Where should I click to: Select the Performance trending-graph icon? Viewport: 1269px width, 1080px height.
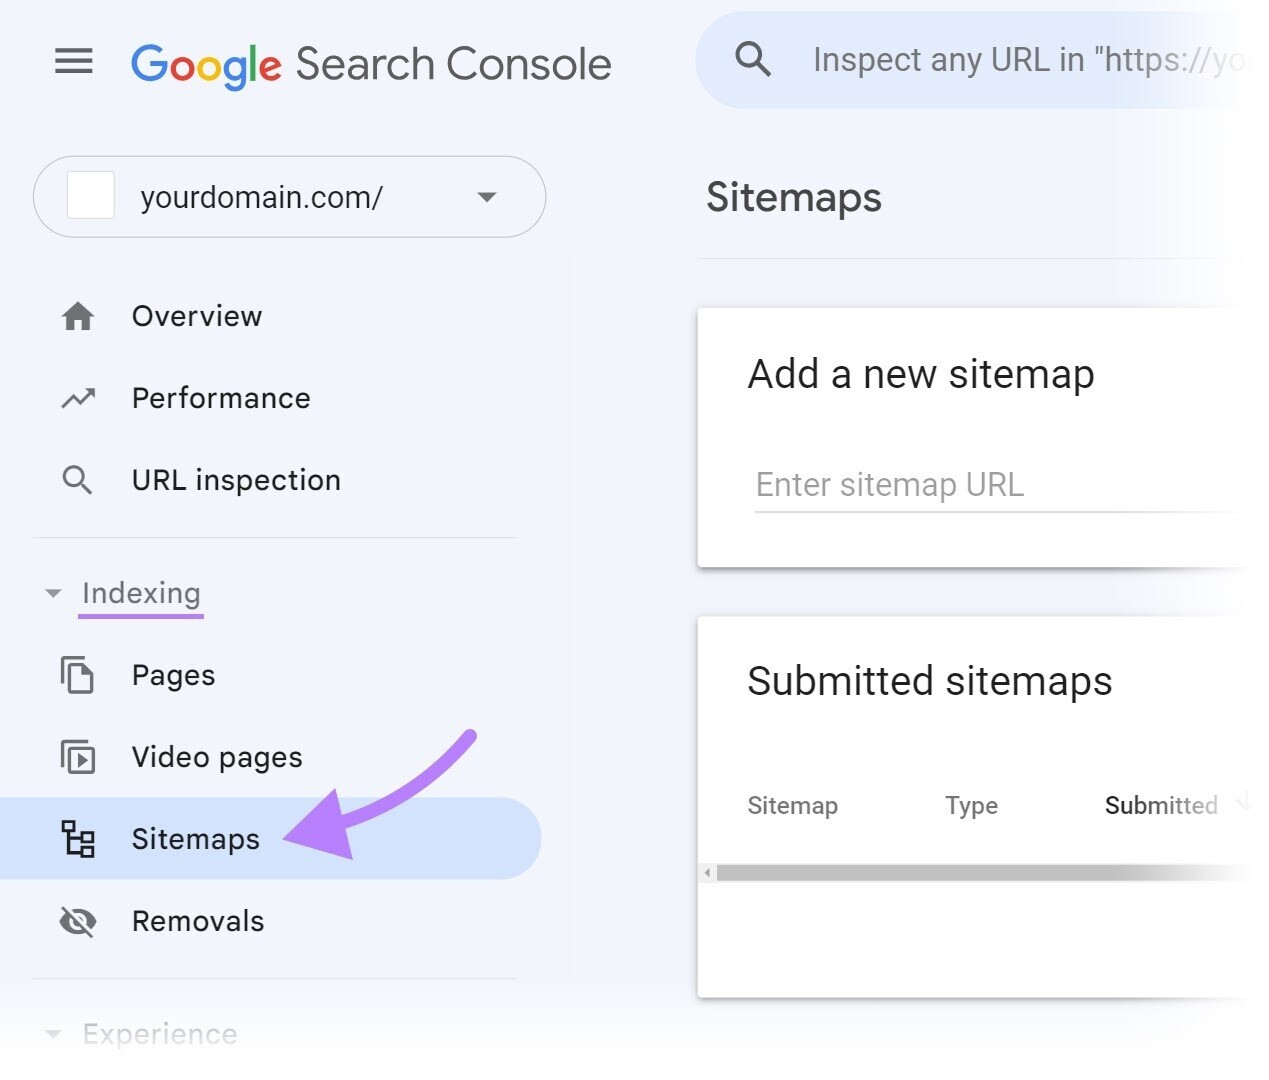tap(77, 398)
